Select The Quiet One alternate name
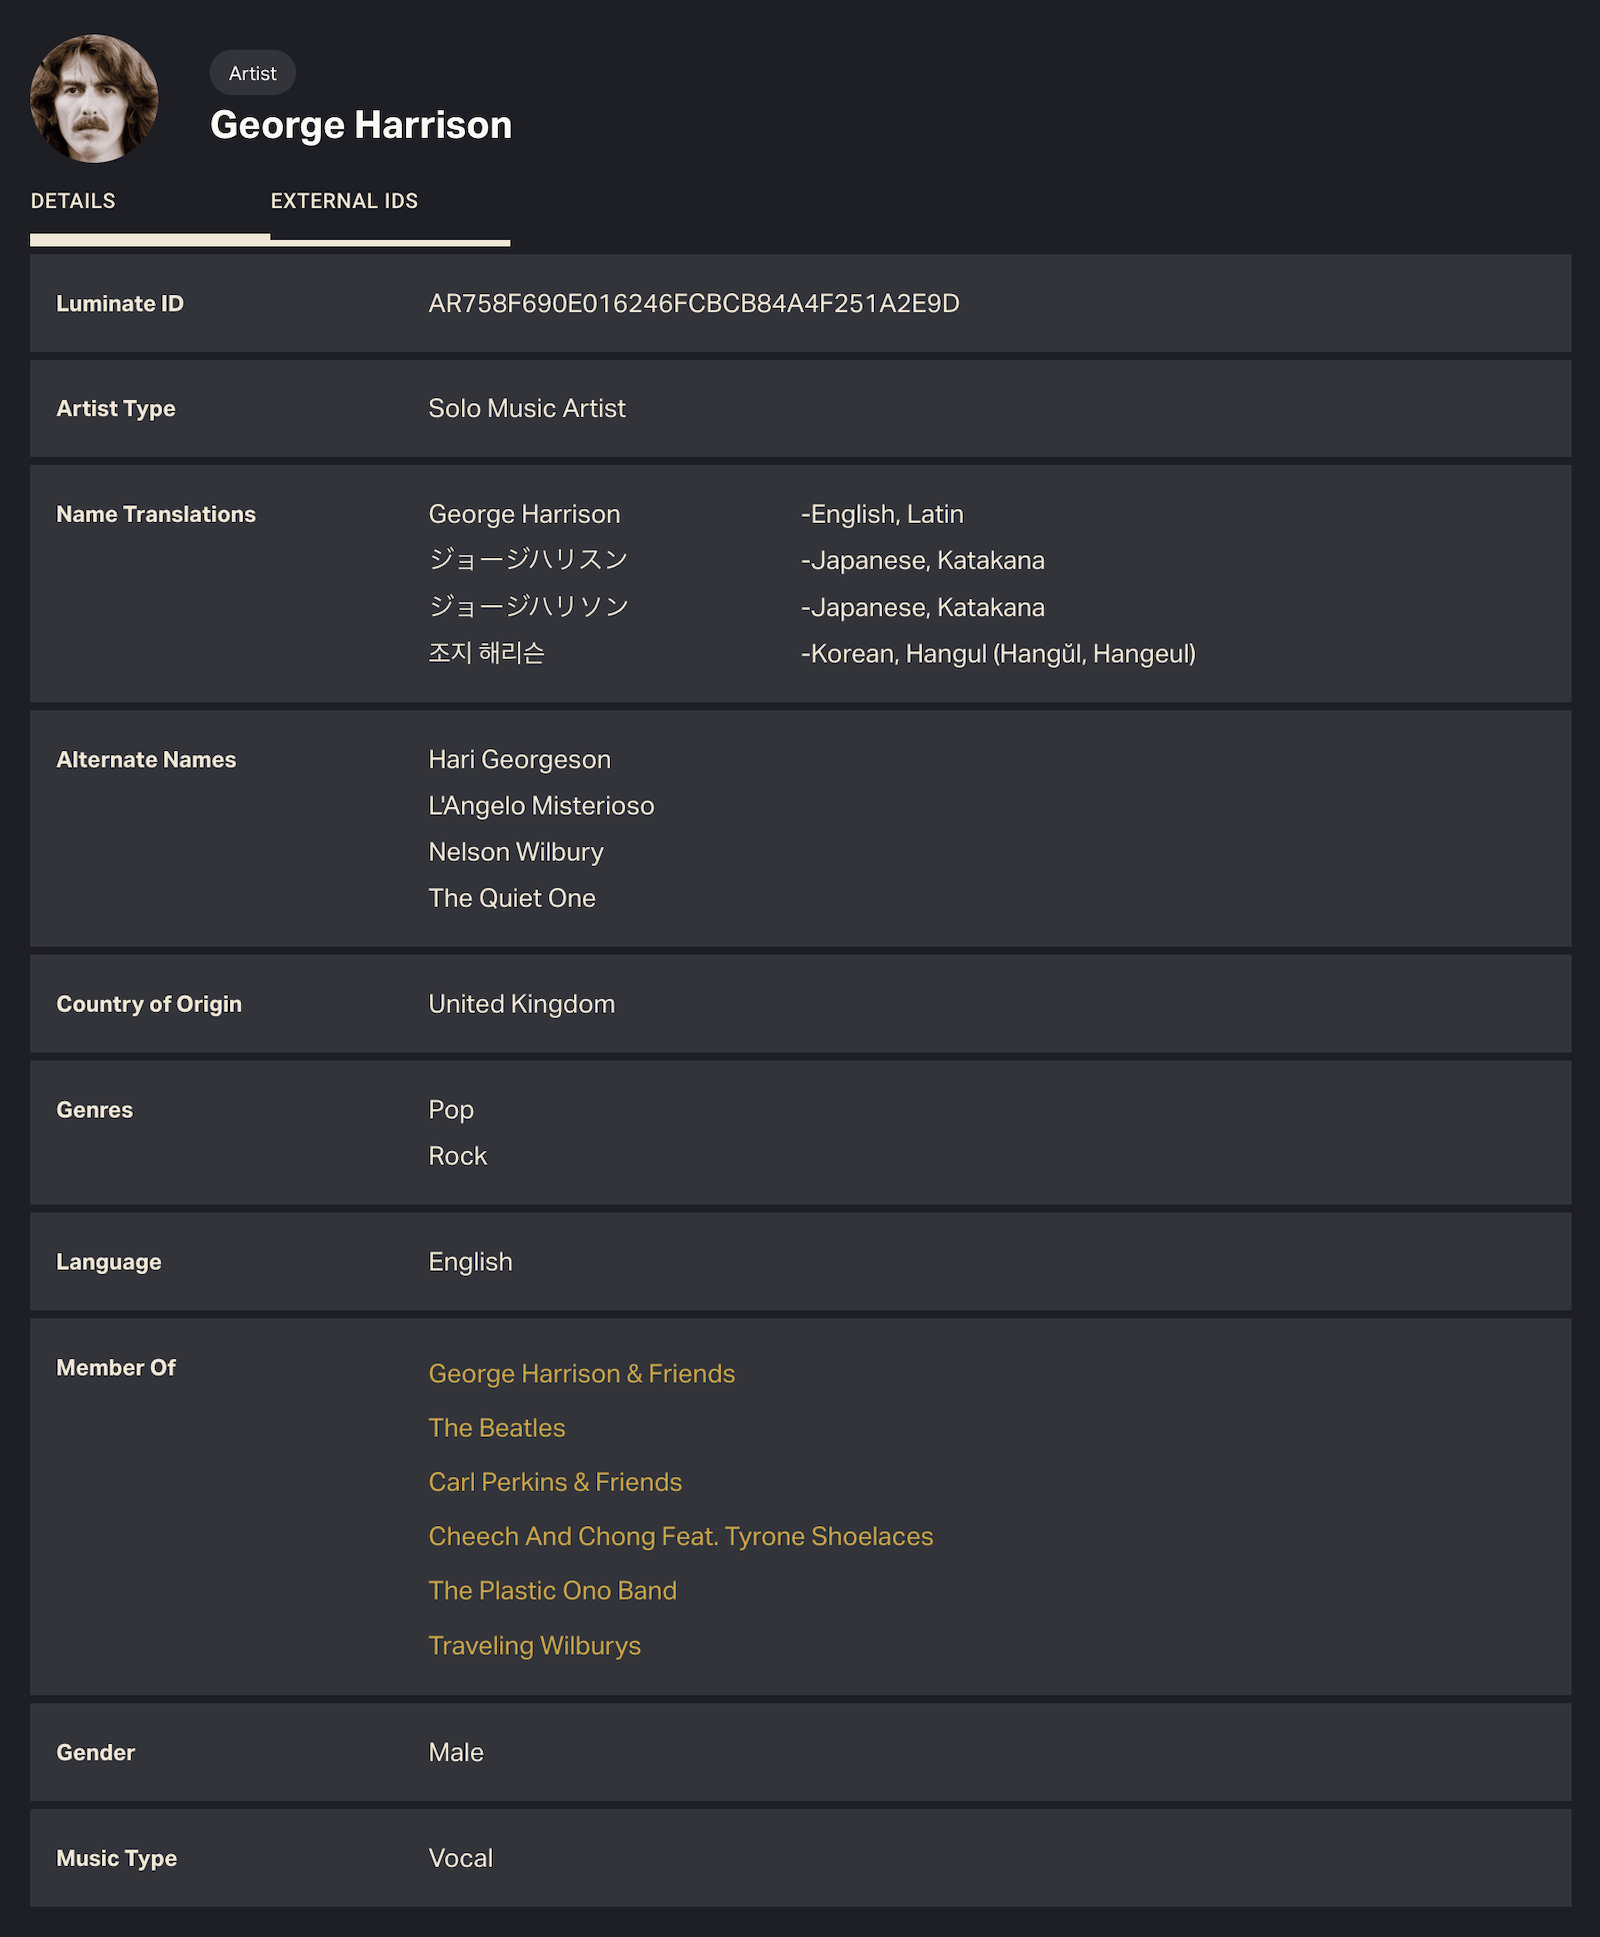The width and height of the screenshot is (1600, 1937). coord(511,898)
